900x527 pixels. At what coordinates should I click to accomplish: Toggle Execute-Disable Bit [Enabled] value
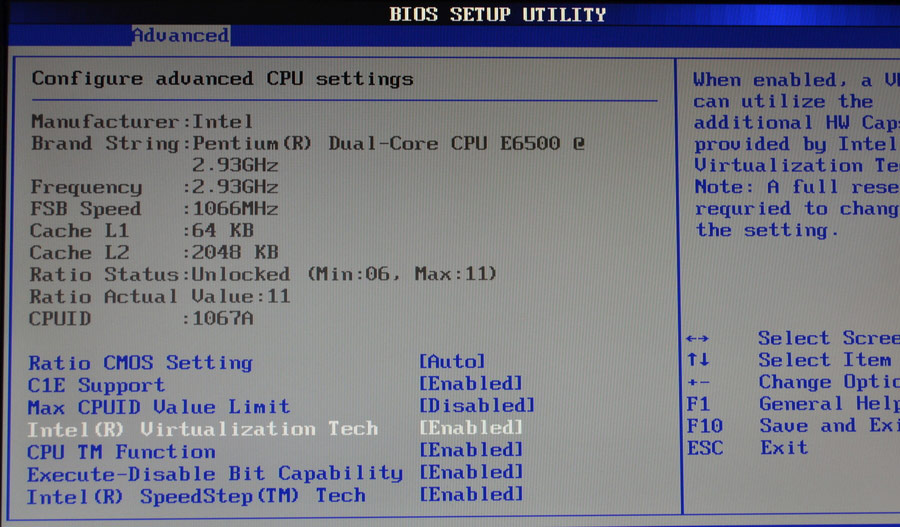coord(471,472)
